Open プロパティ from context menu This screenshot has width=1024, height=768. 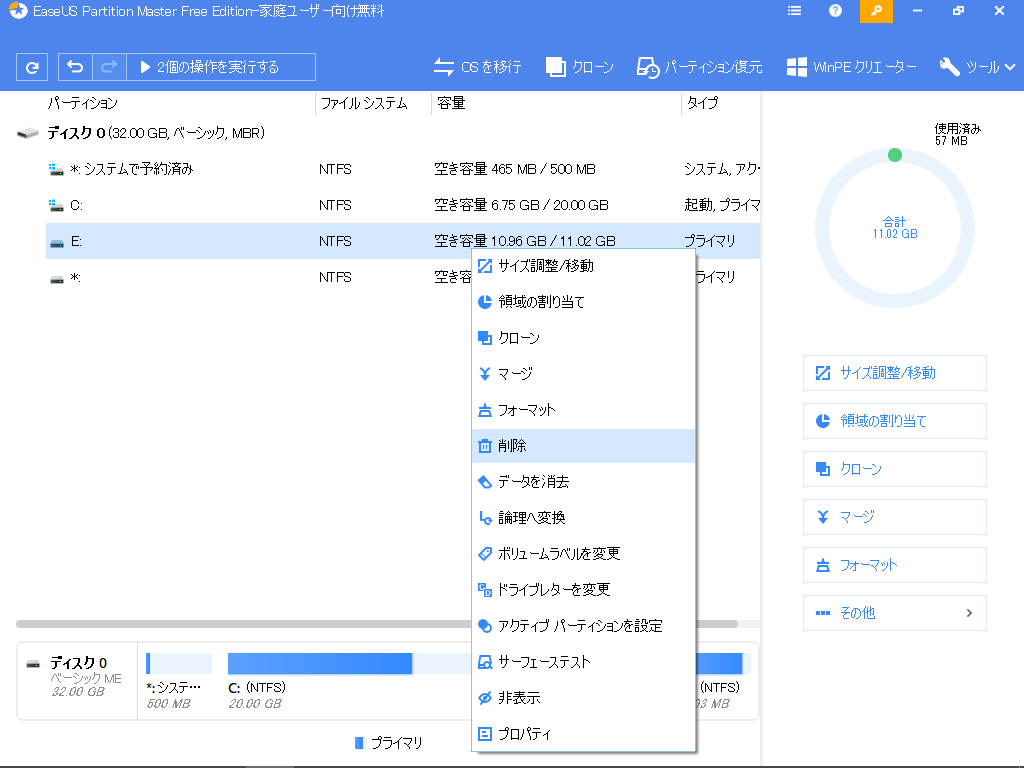[583, 734]
